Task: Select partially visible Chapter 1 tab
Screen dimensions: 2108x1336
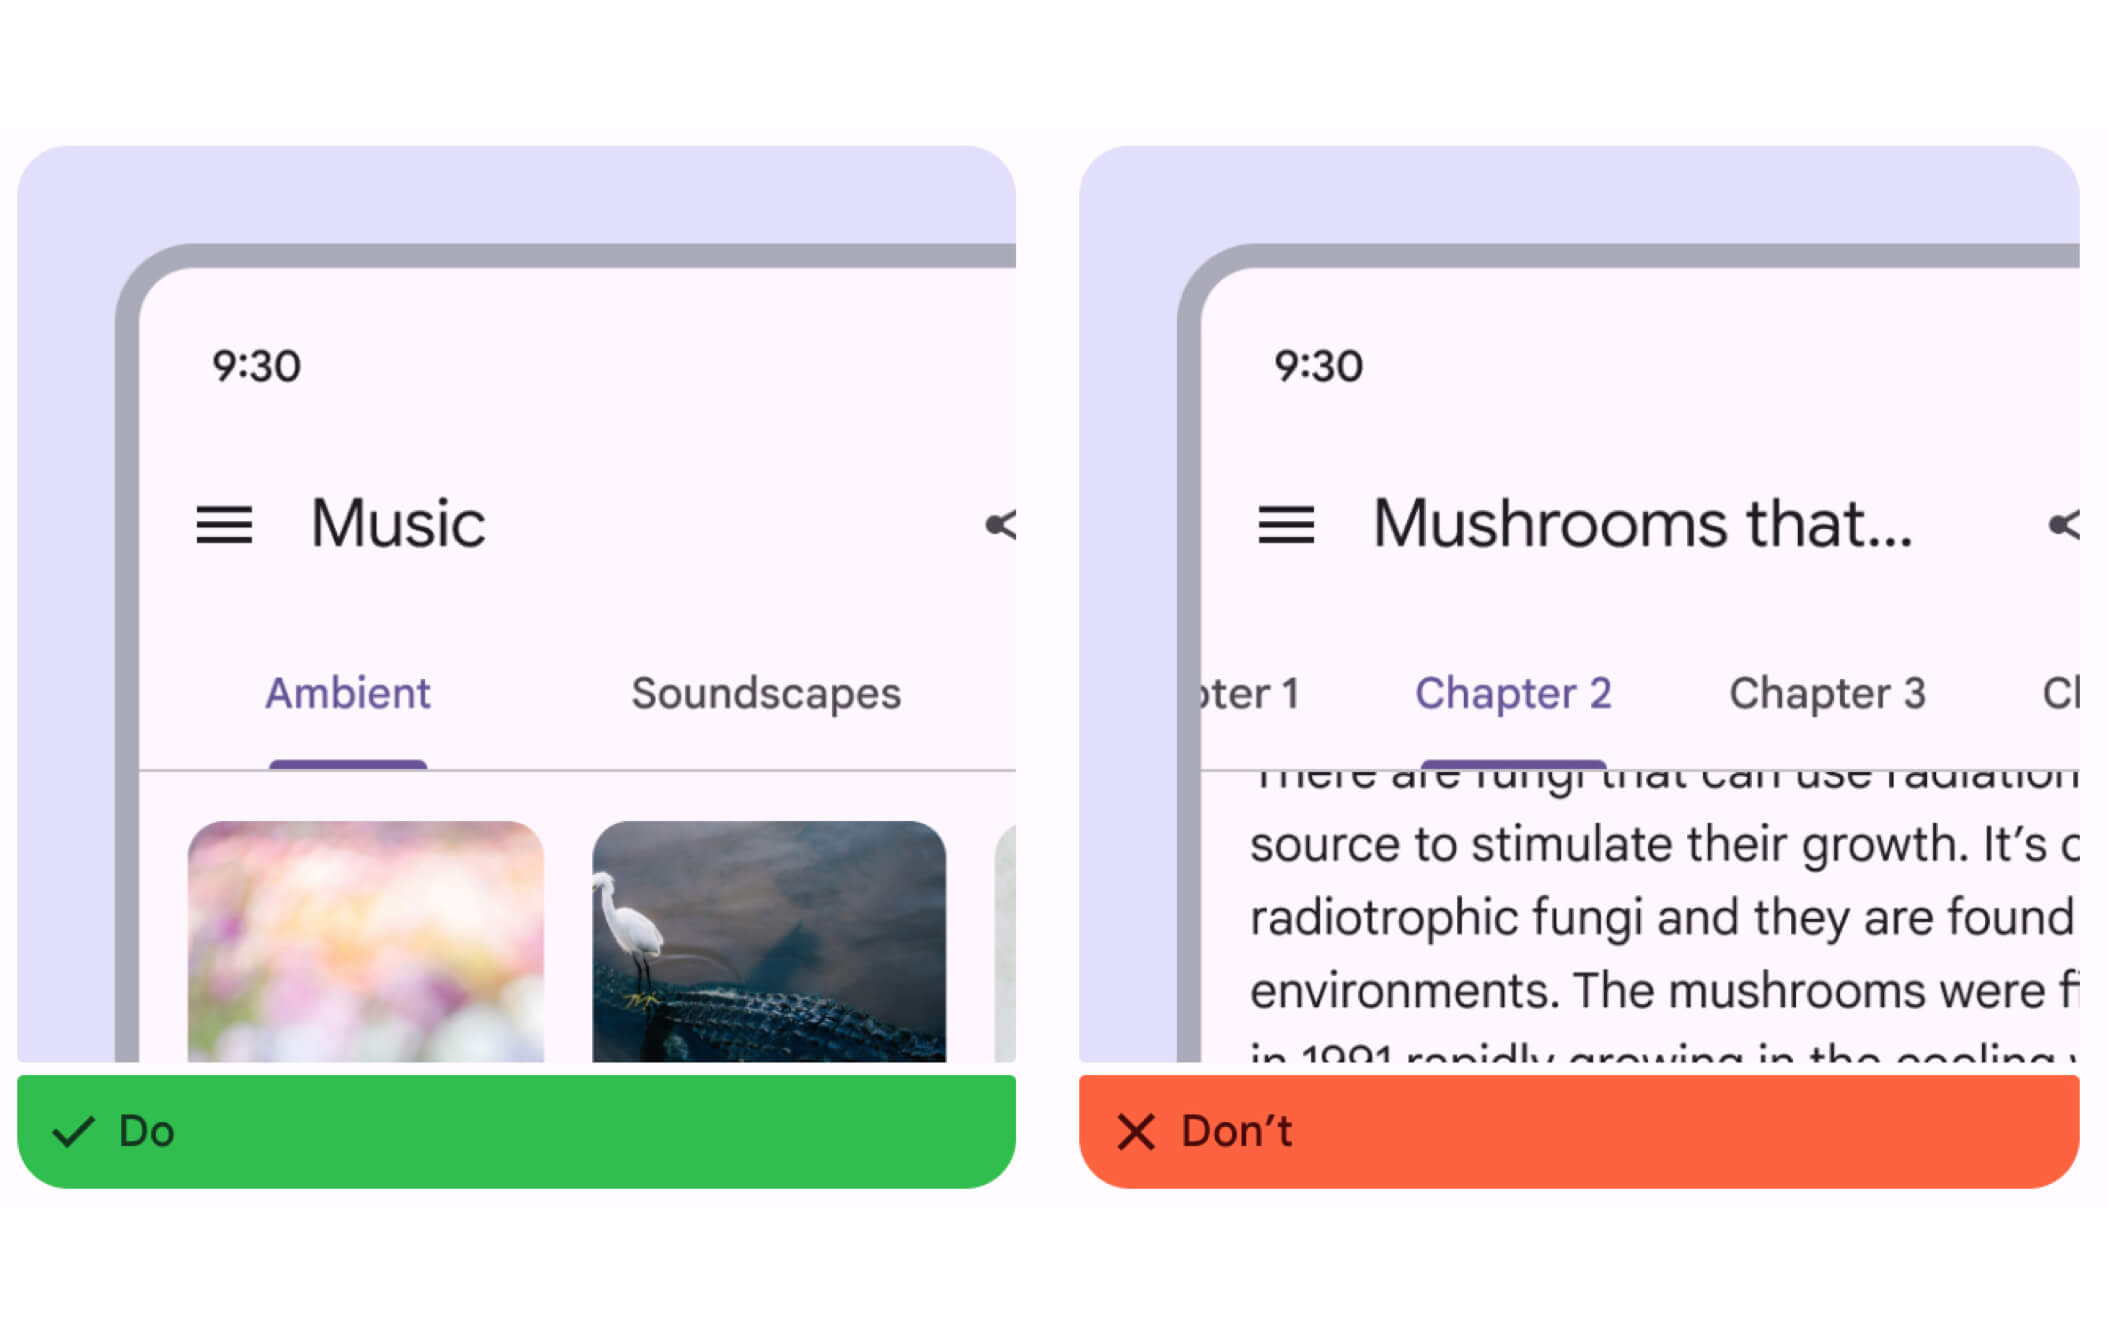Action: pos(1250,693)
